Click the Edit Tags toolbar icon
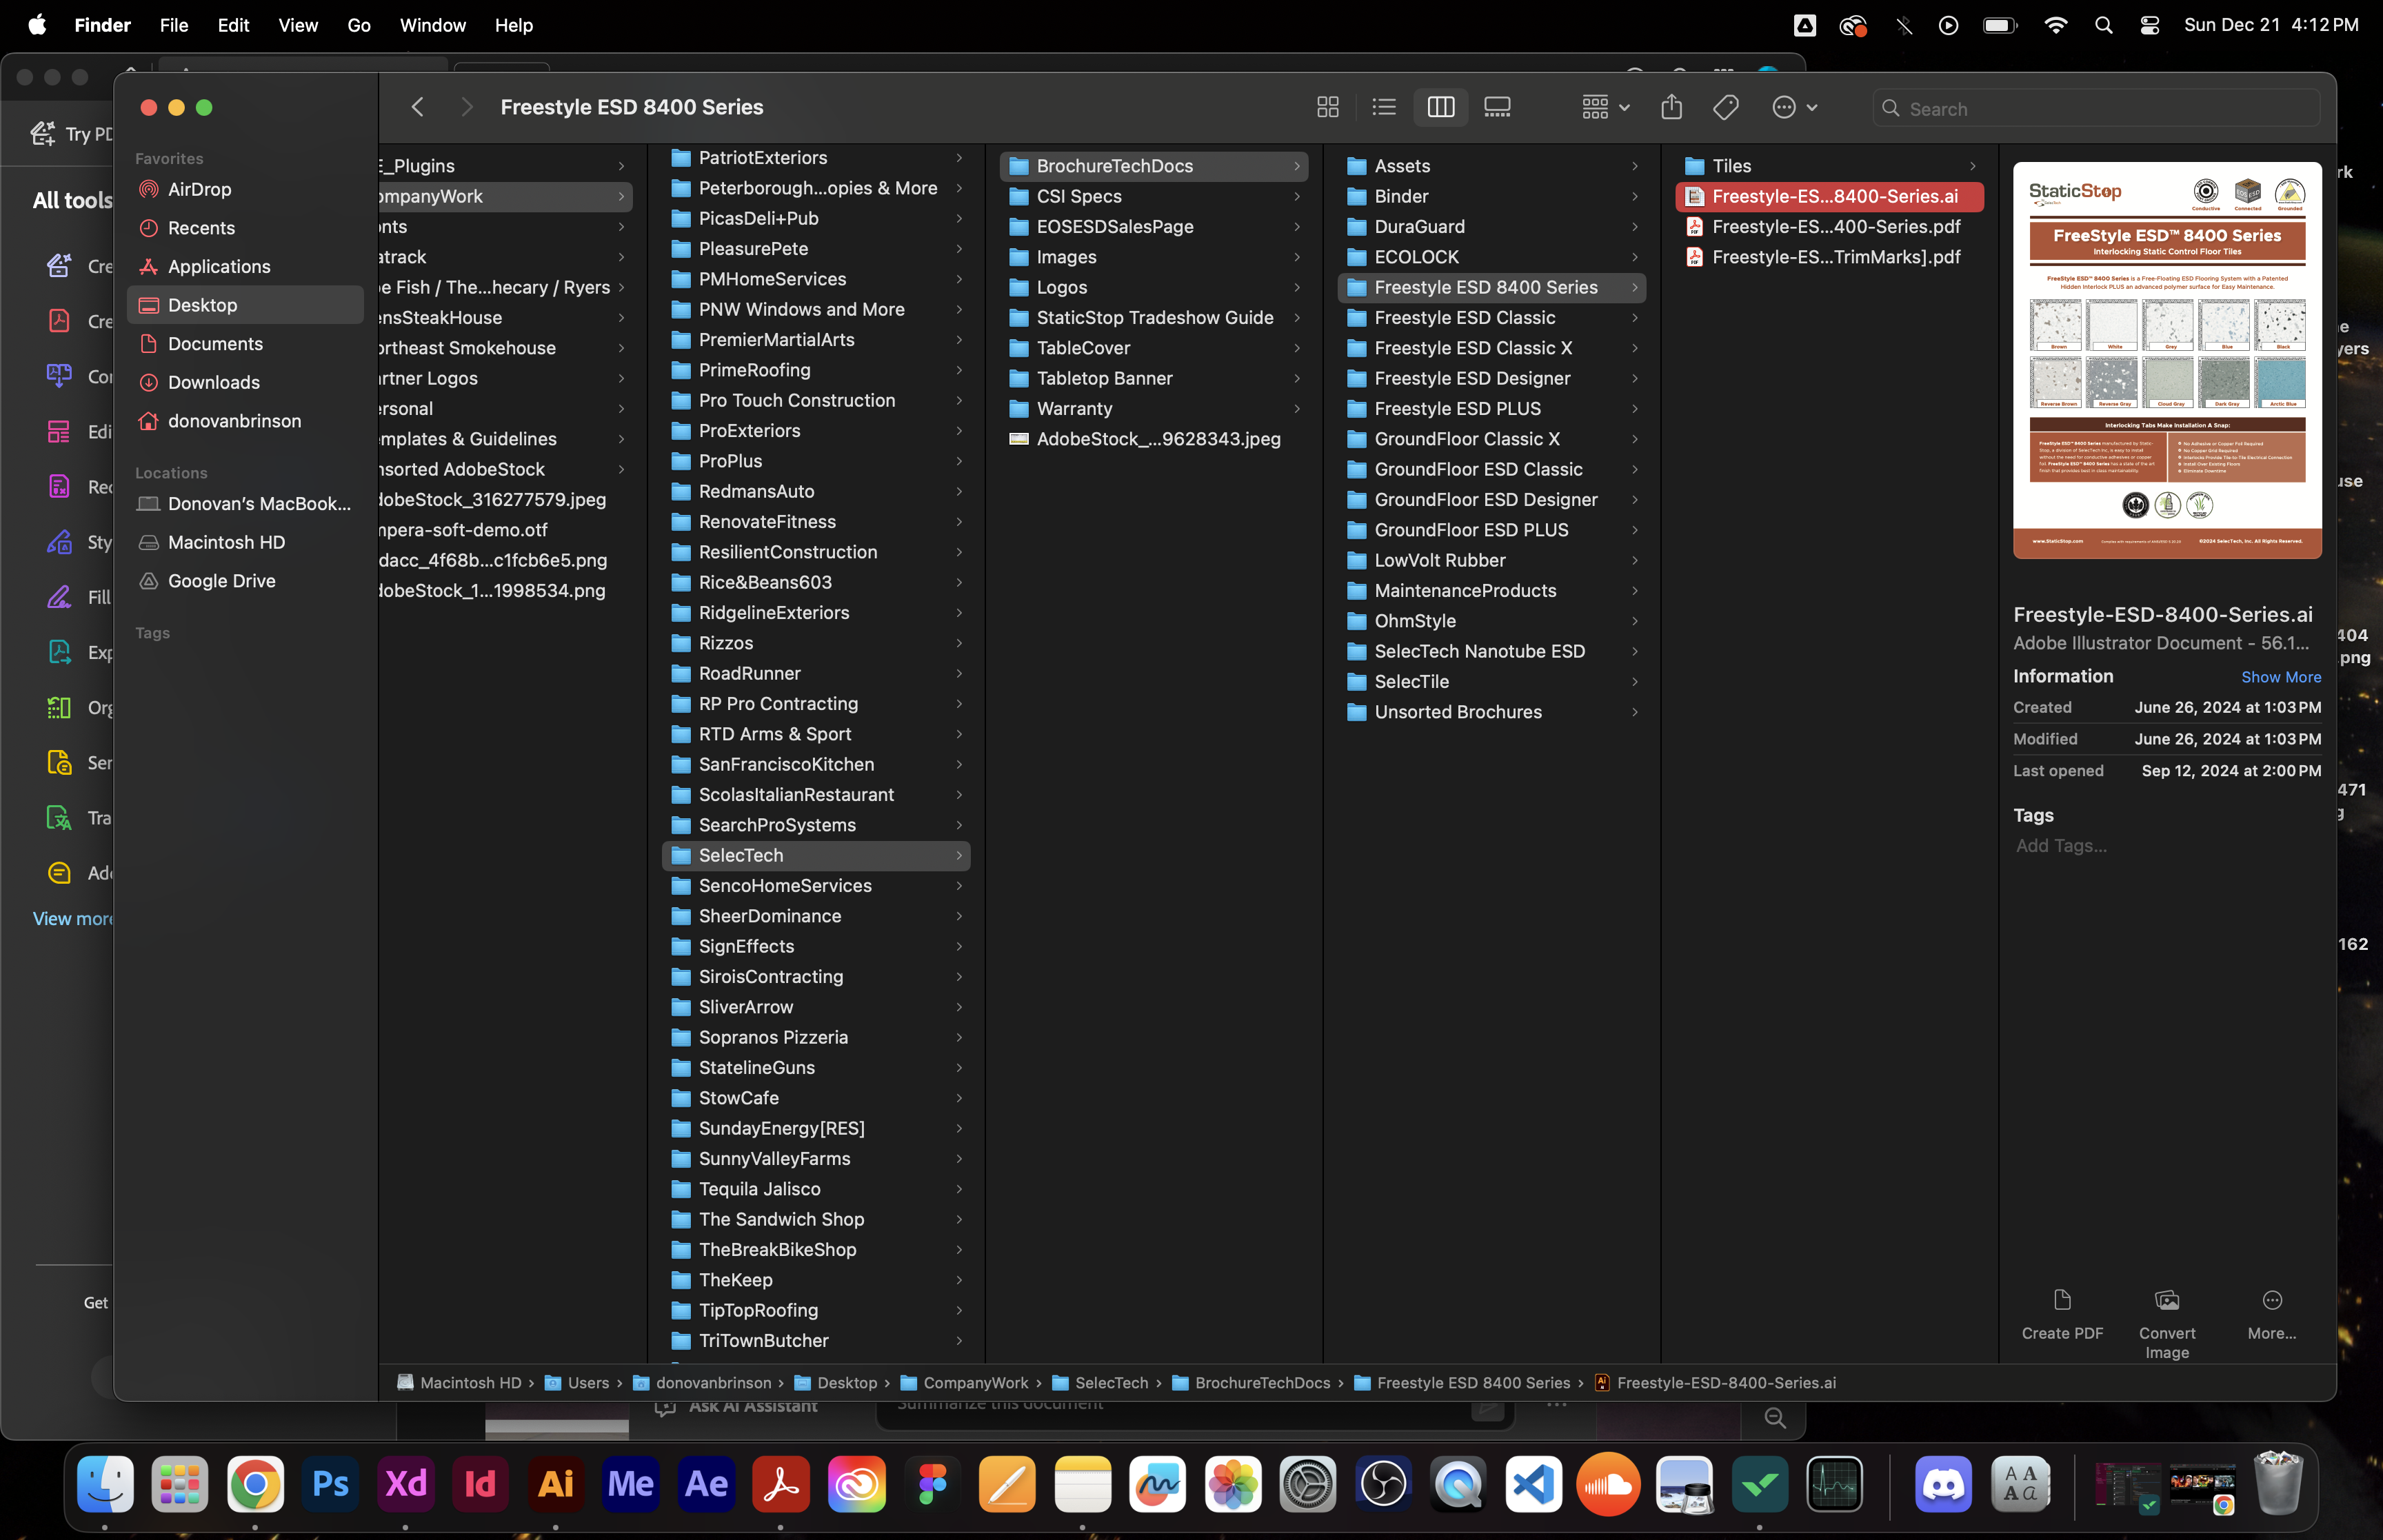The width and height of the screenshot is (2383, 1540). [1725, 107]
